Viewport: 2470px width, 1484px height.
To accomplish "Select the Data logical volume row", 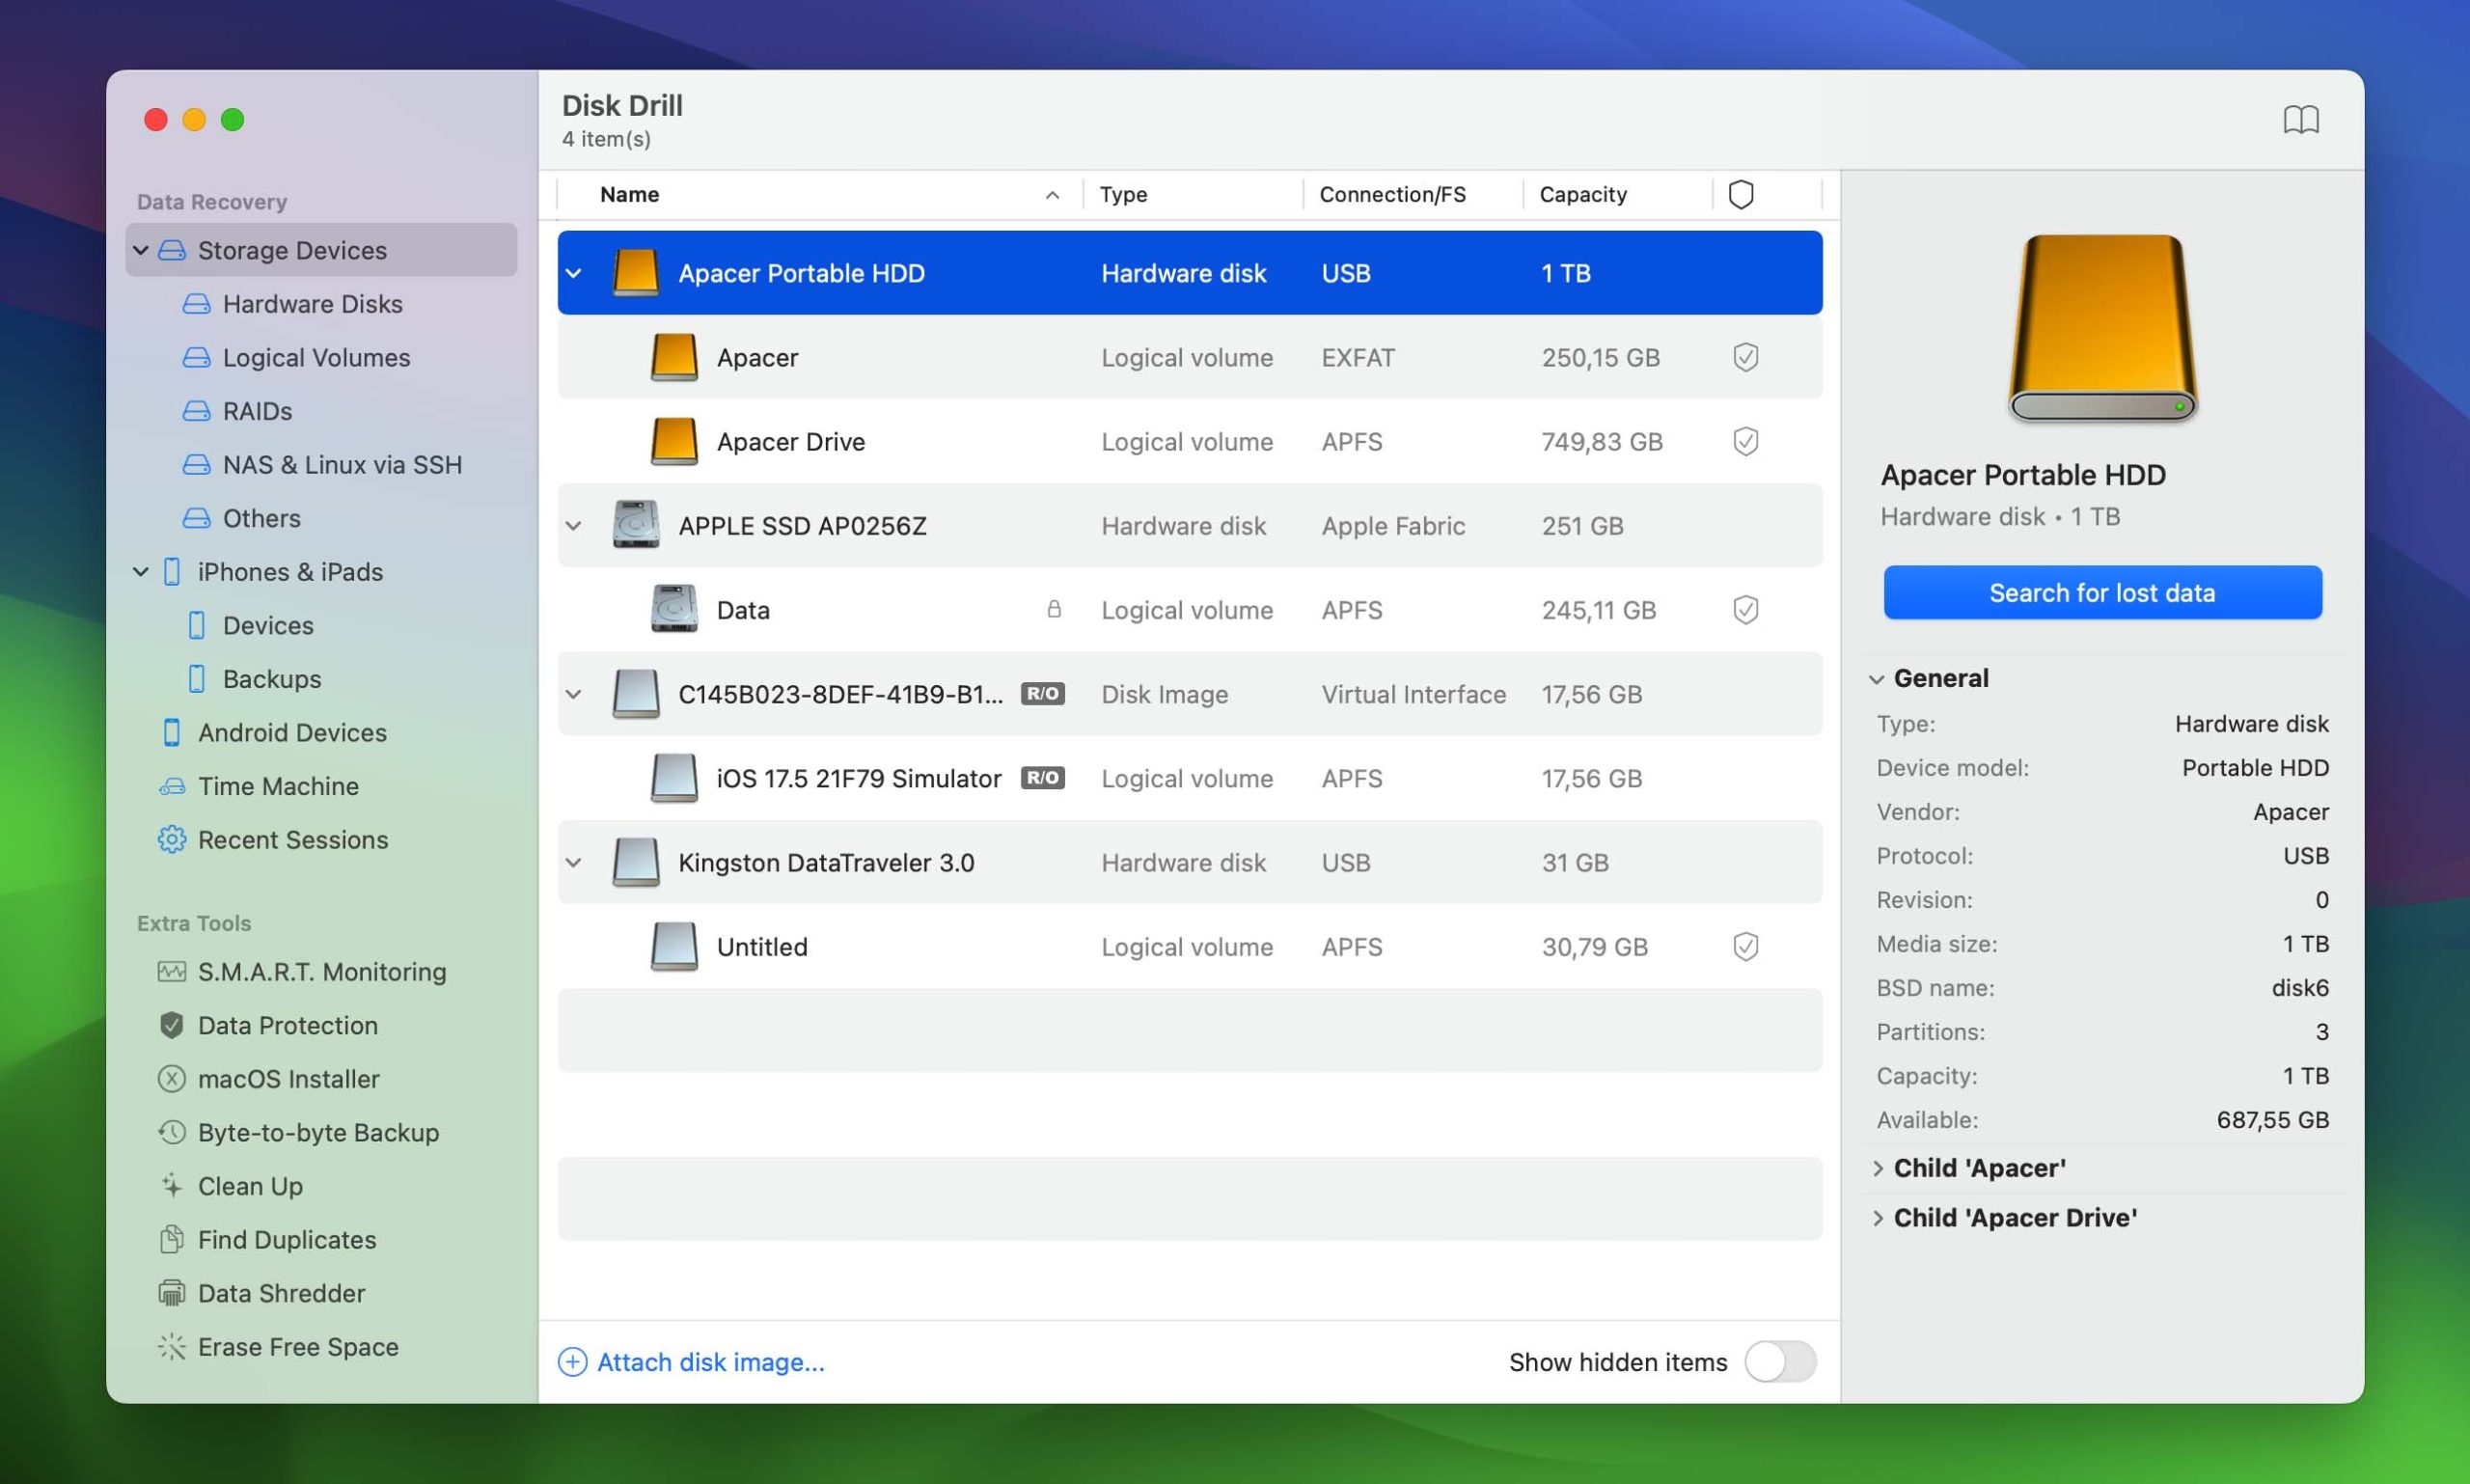I will click(1190, 610).
